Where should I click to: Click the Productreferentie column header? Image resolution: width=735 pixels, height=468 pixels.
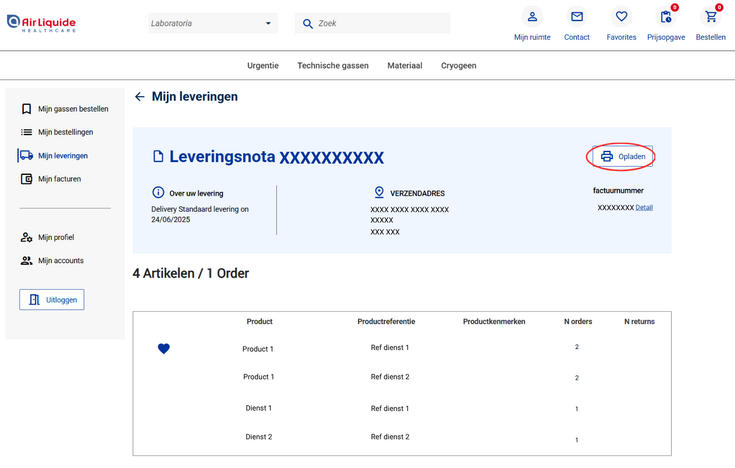click(386, 322)
